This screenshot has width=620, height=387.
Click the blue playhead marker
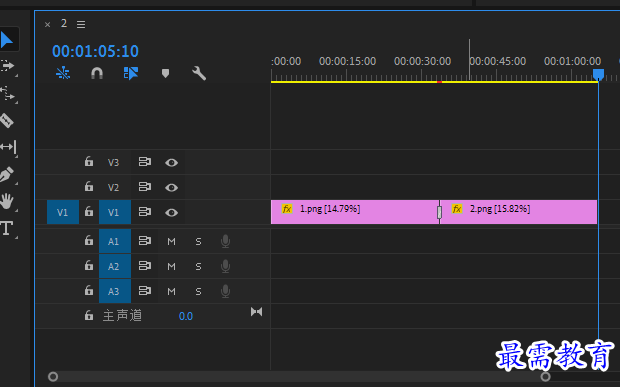pyautogui.click(x=598, y=74)
